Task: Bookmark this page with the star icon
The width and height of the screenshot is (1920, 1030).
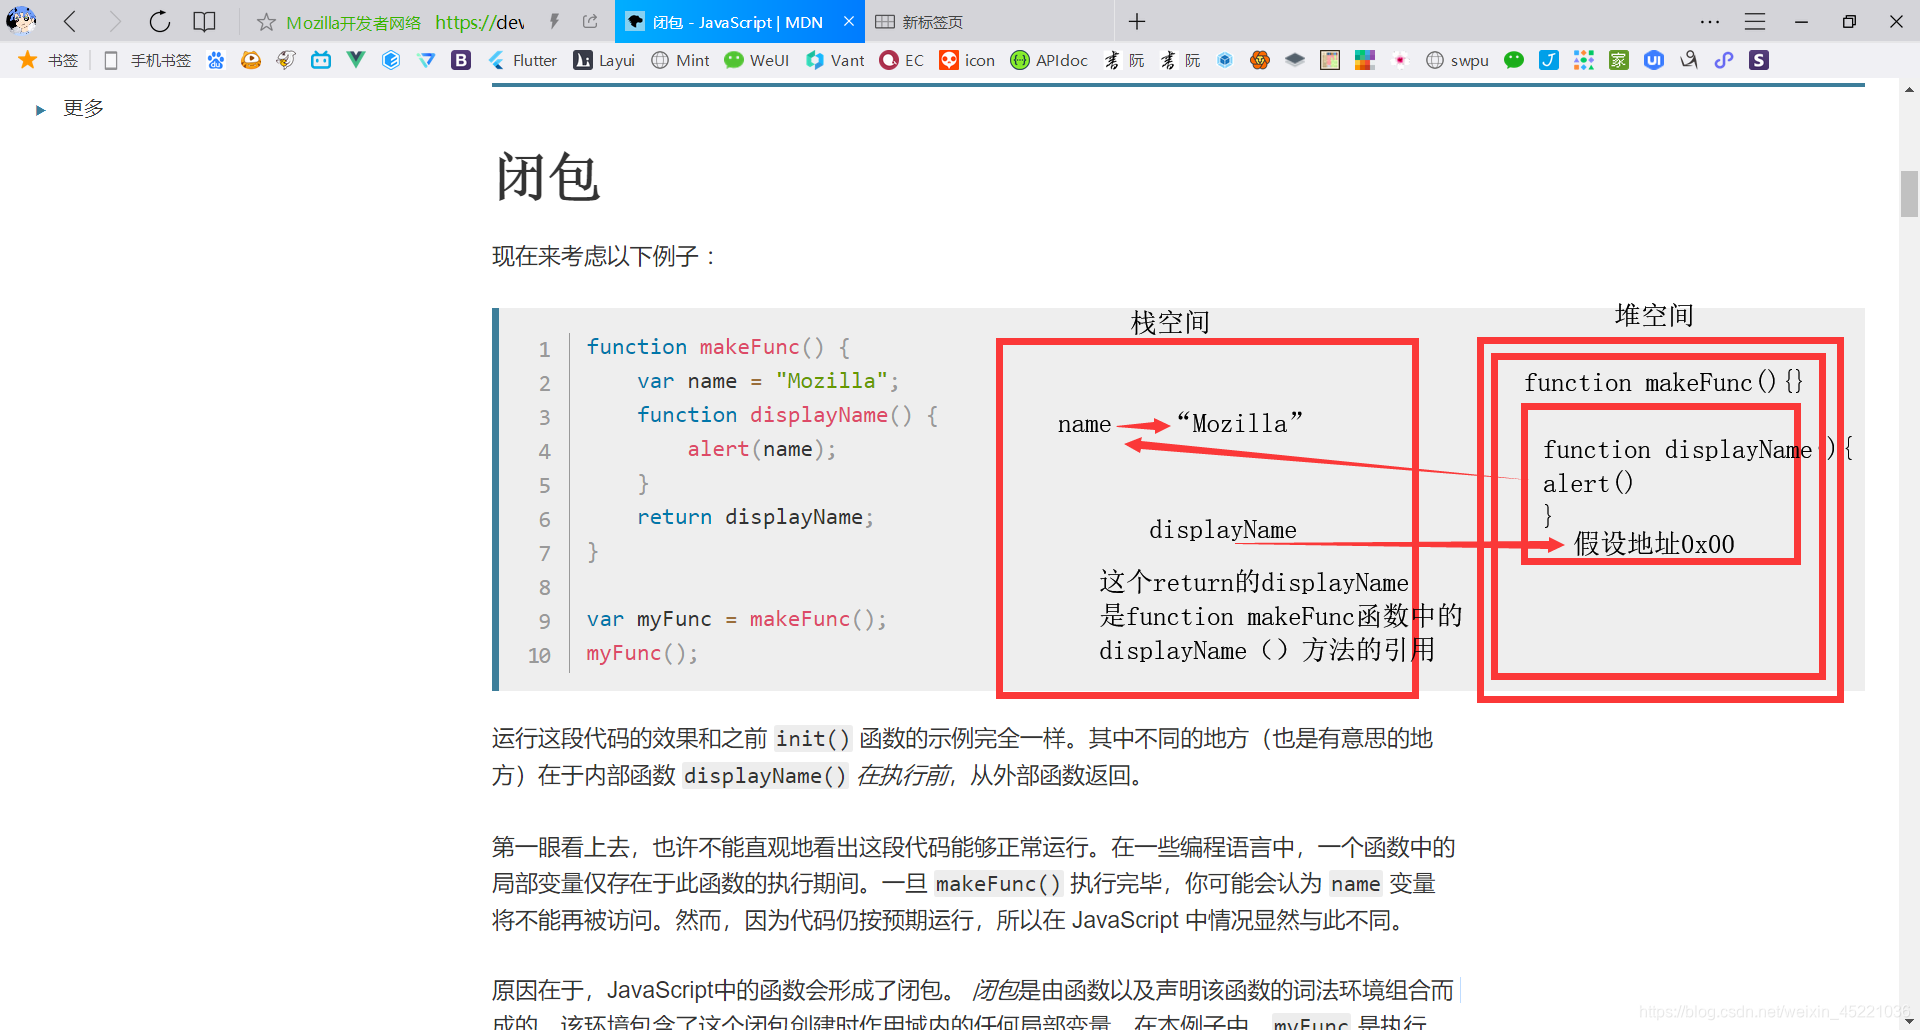Action: coord(266,22)
